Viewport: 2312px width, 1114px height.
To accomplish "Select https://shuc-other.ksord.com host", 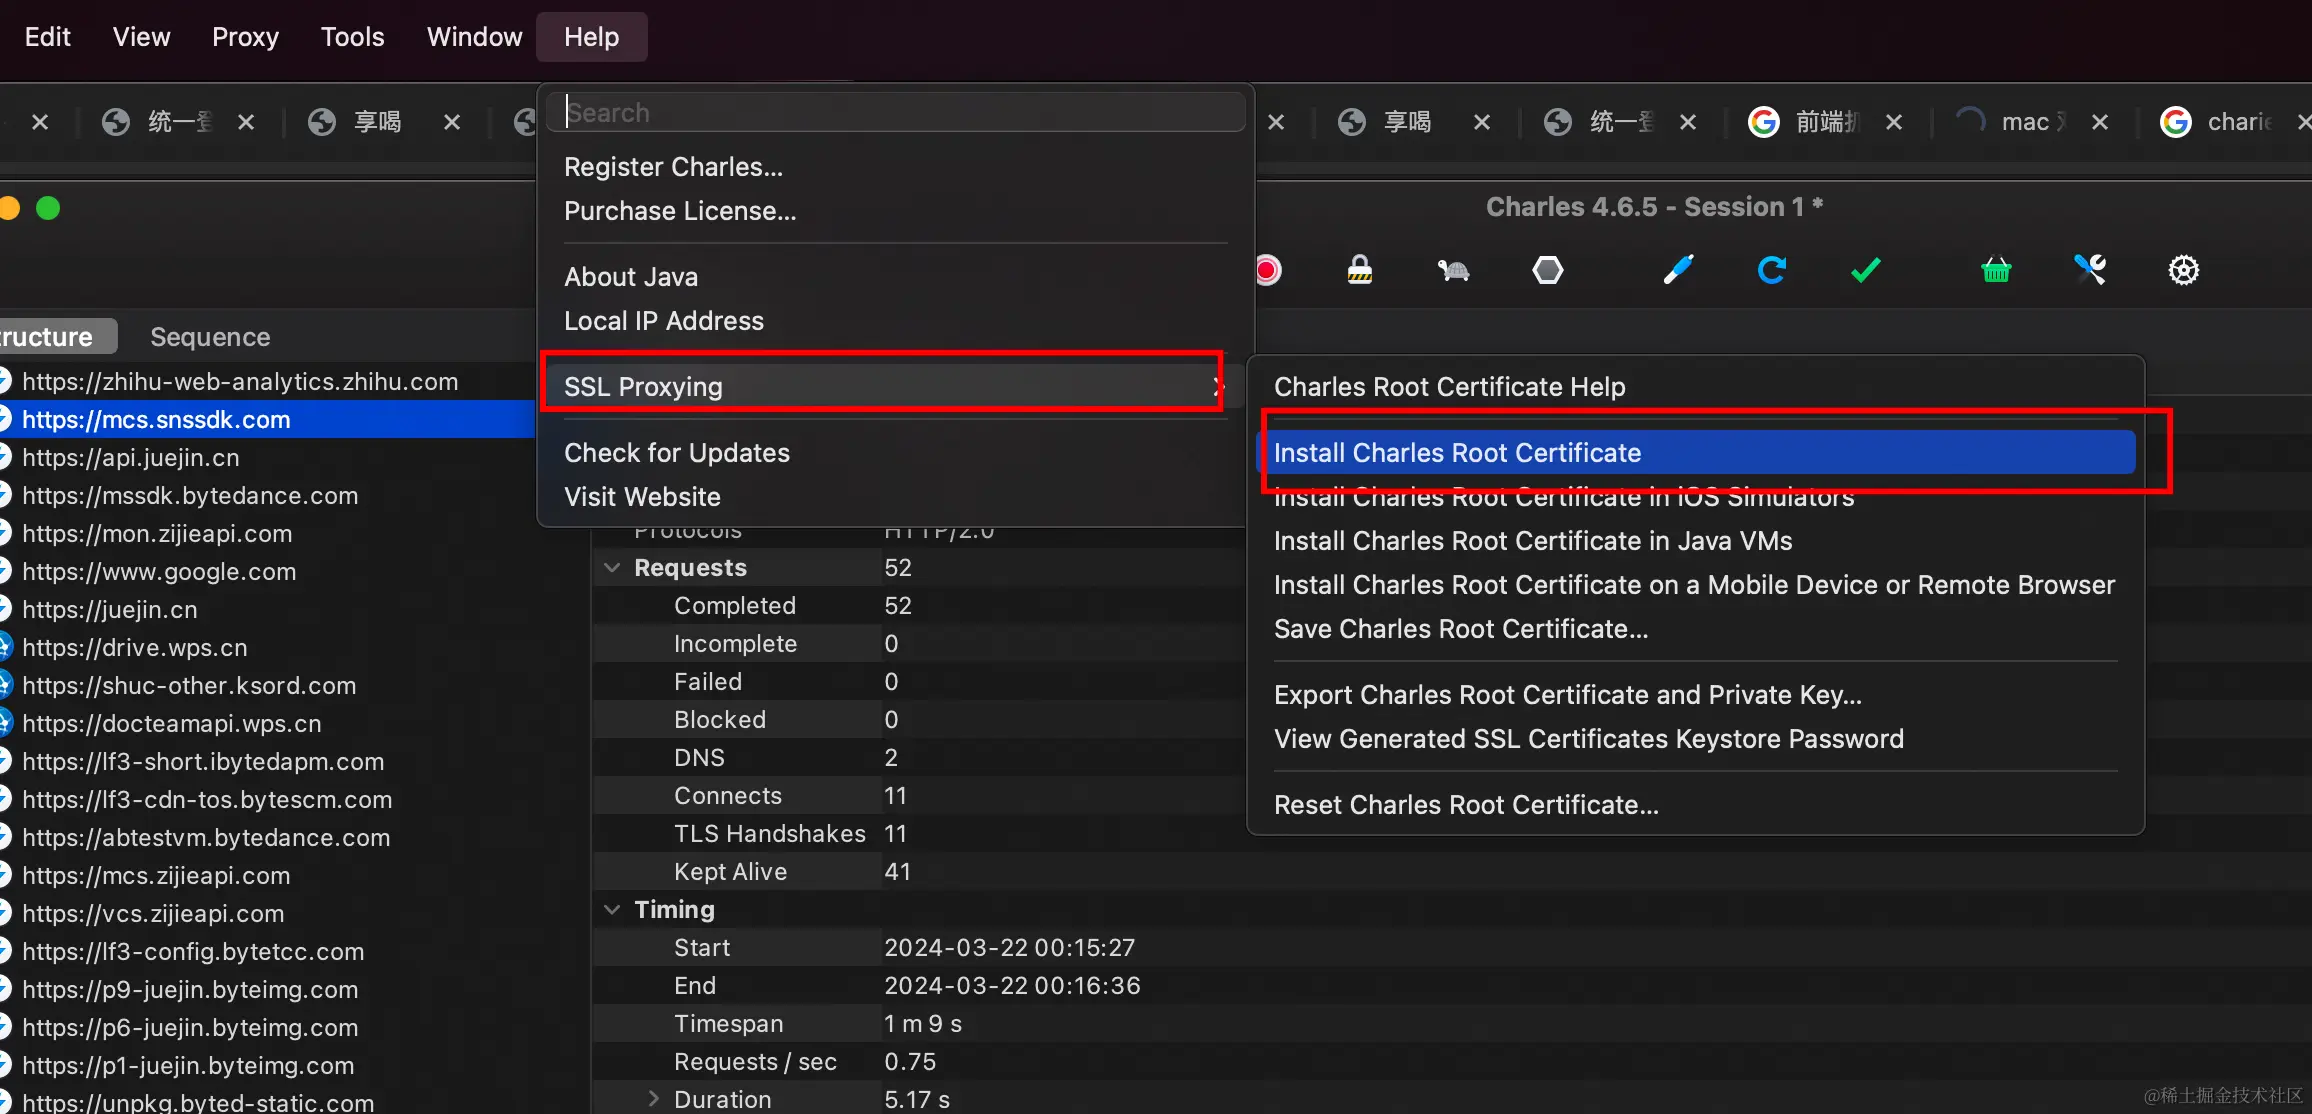I will click(189, 686).
